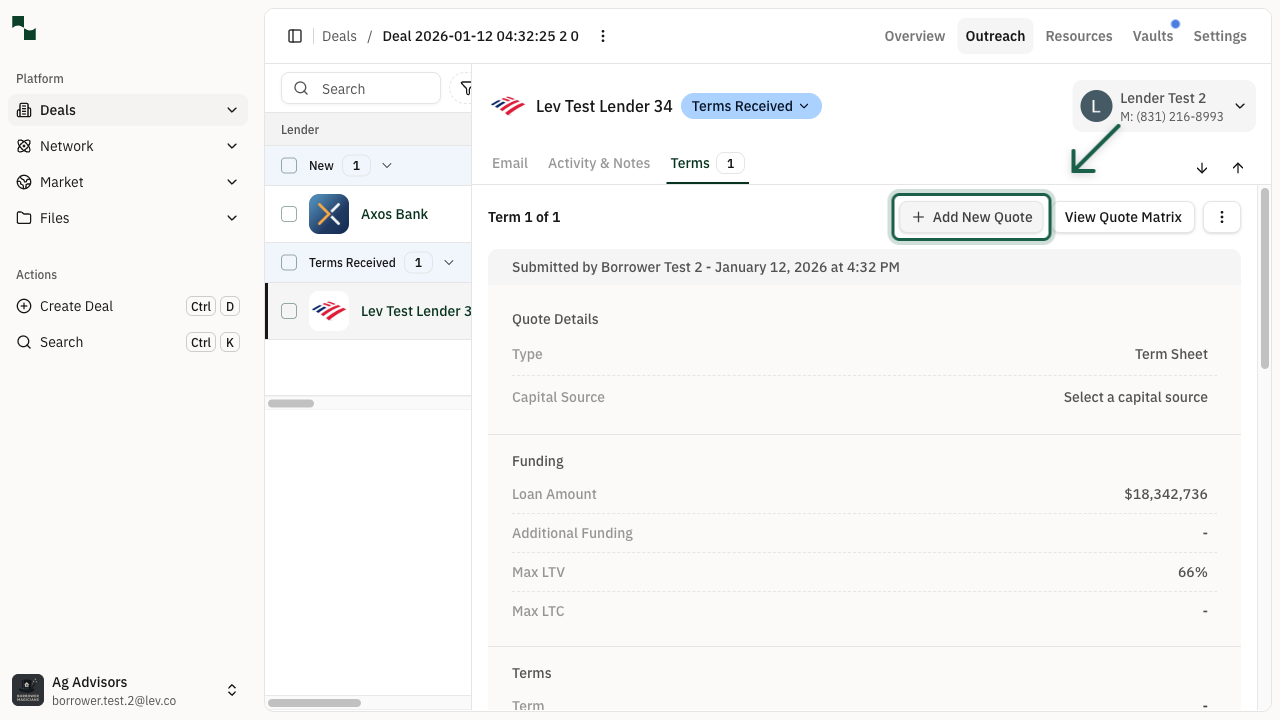Click Add New Quote button
Screen dimensions: 1280x720
click(972, 217)
